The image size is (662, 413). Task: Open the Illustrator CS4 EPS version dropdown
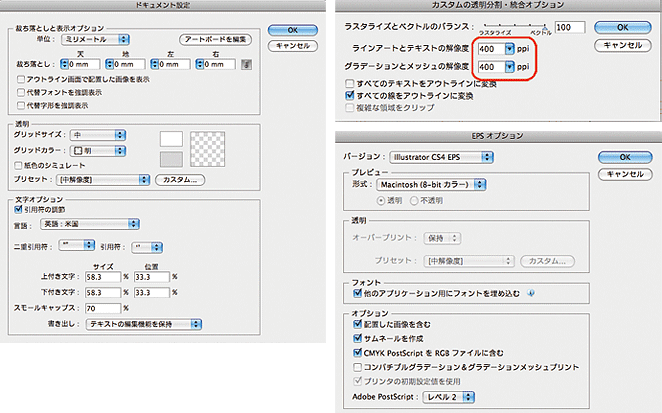[x=441, y=156]
